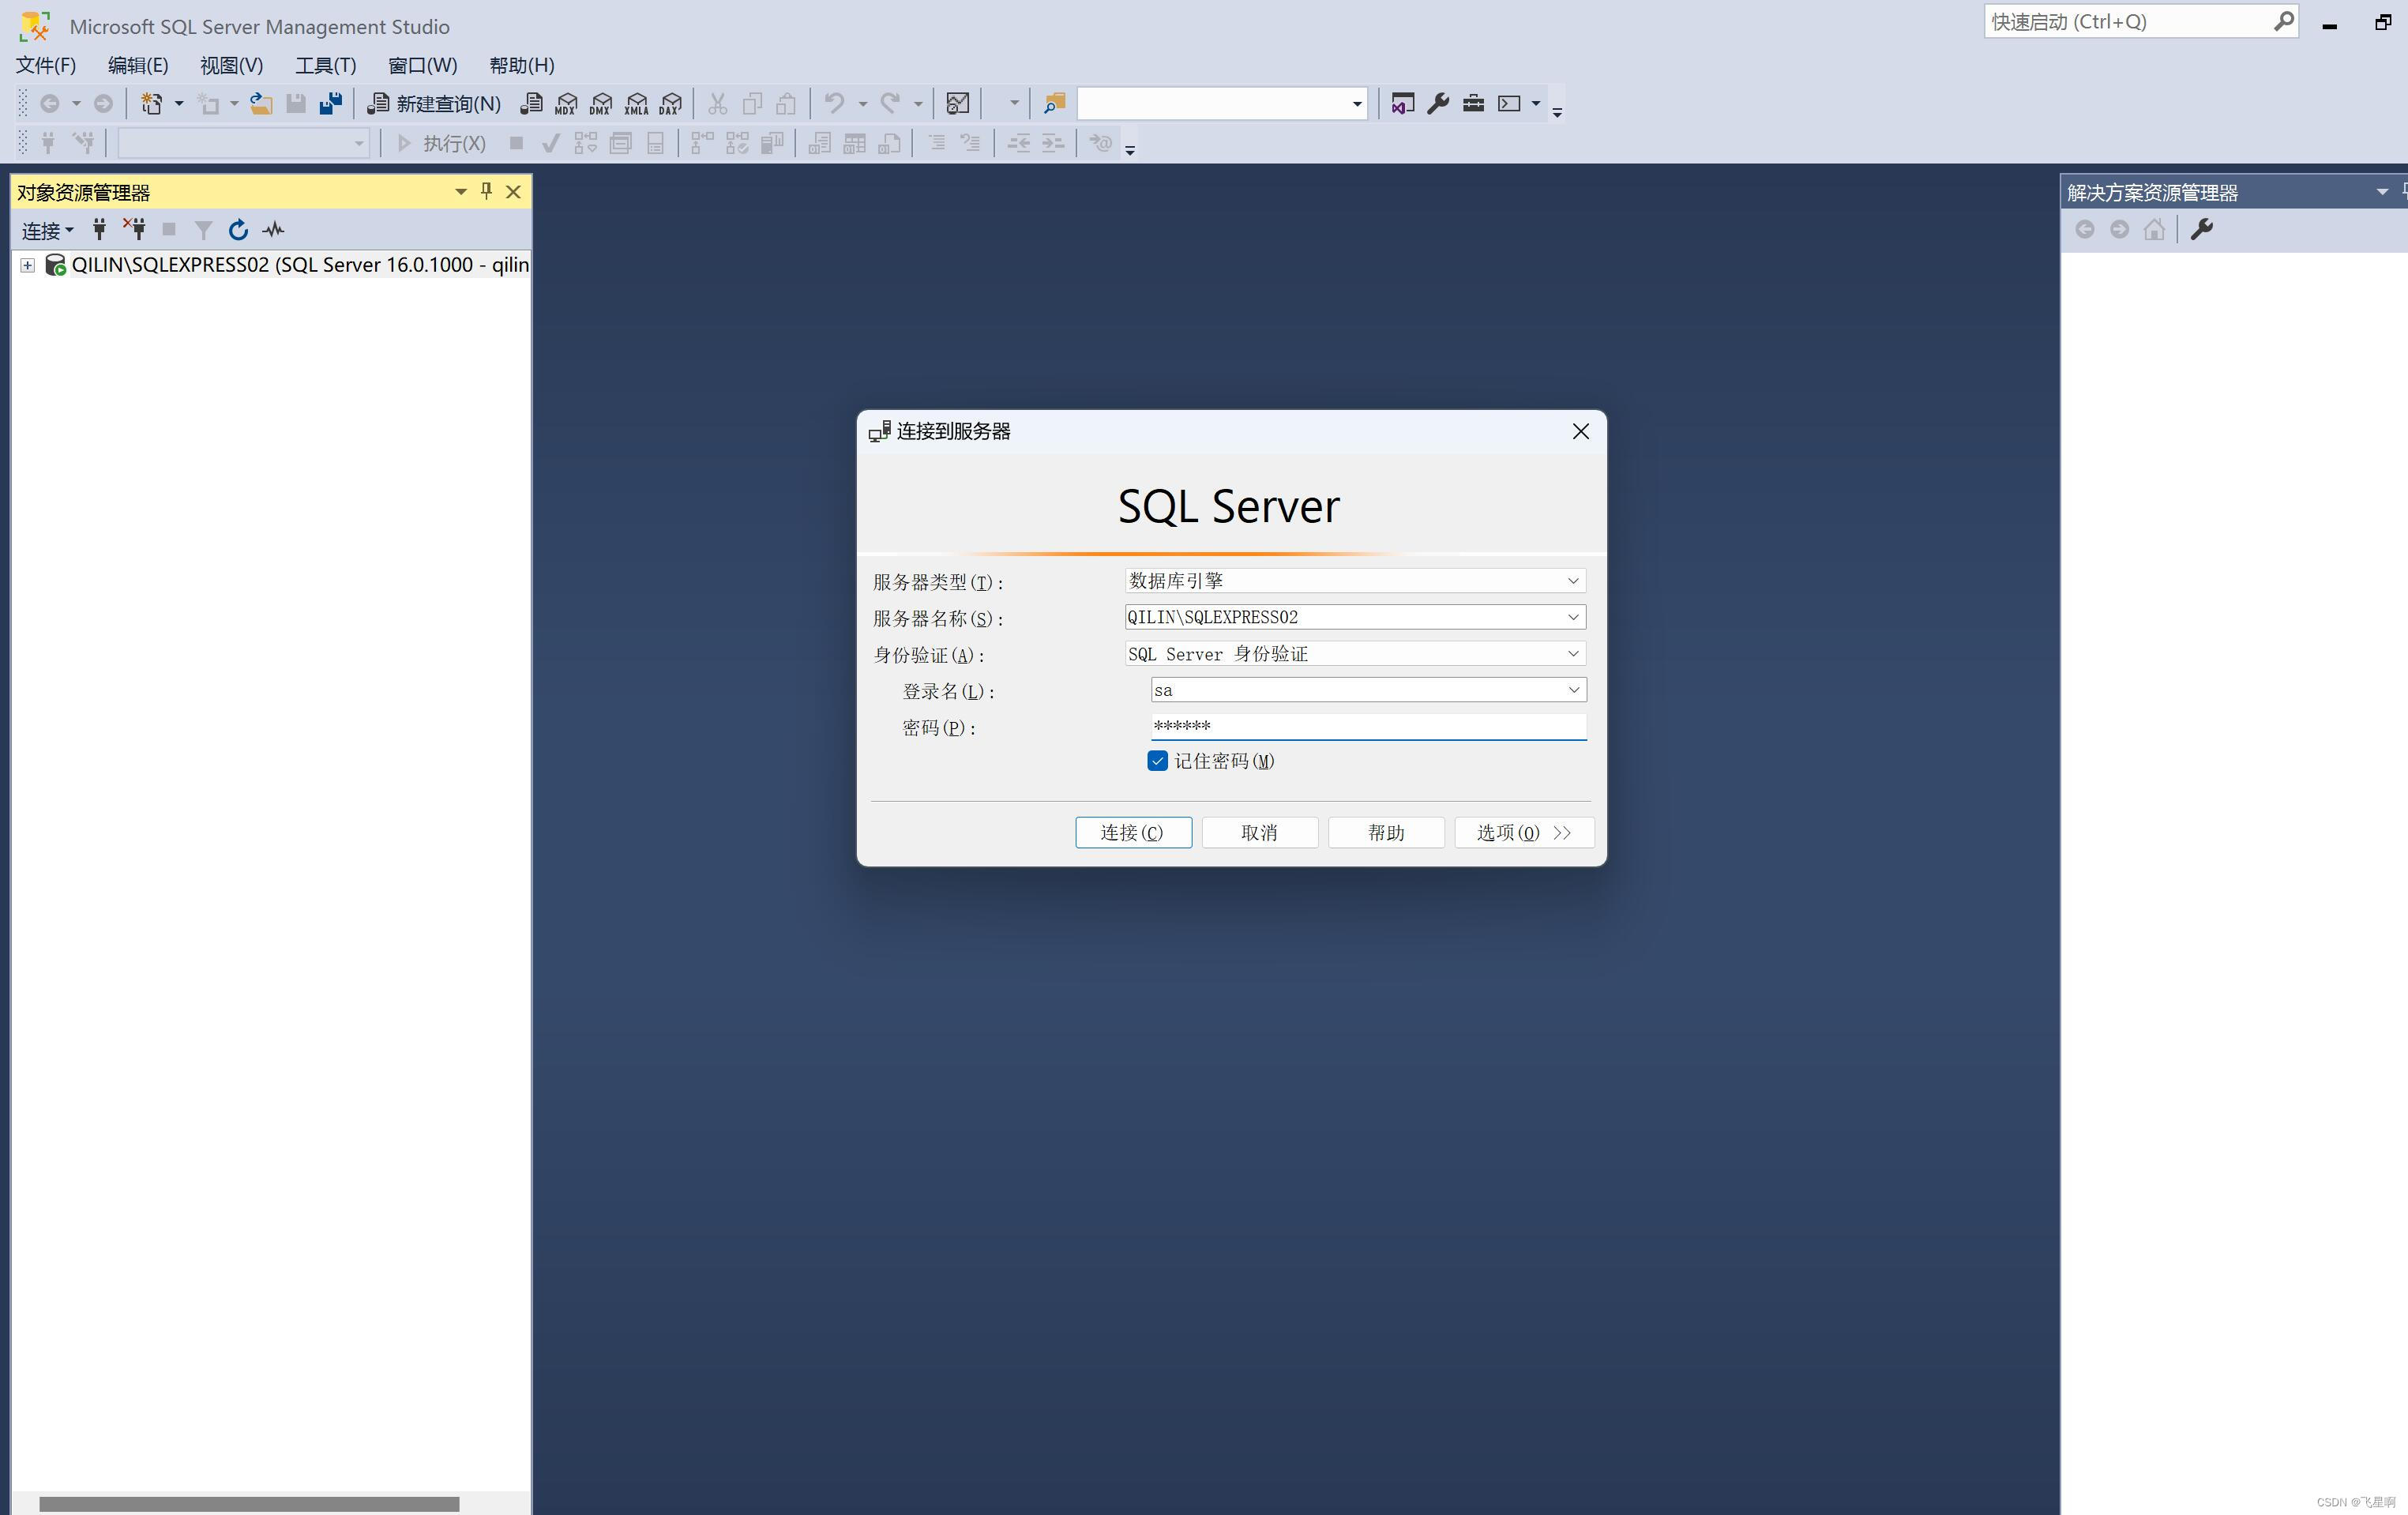This screenshot has width=2408, height=1515.
Task: Click the toolbar overflow options arrow on first row
Action: pos(1557,112)
